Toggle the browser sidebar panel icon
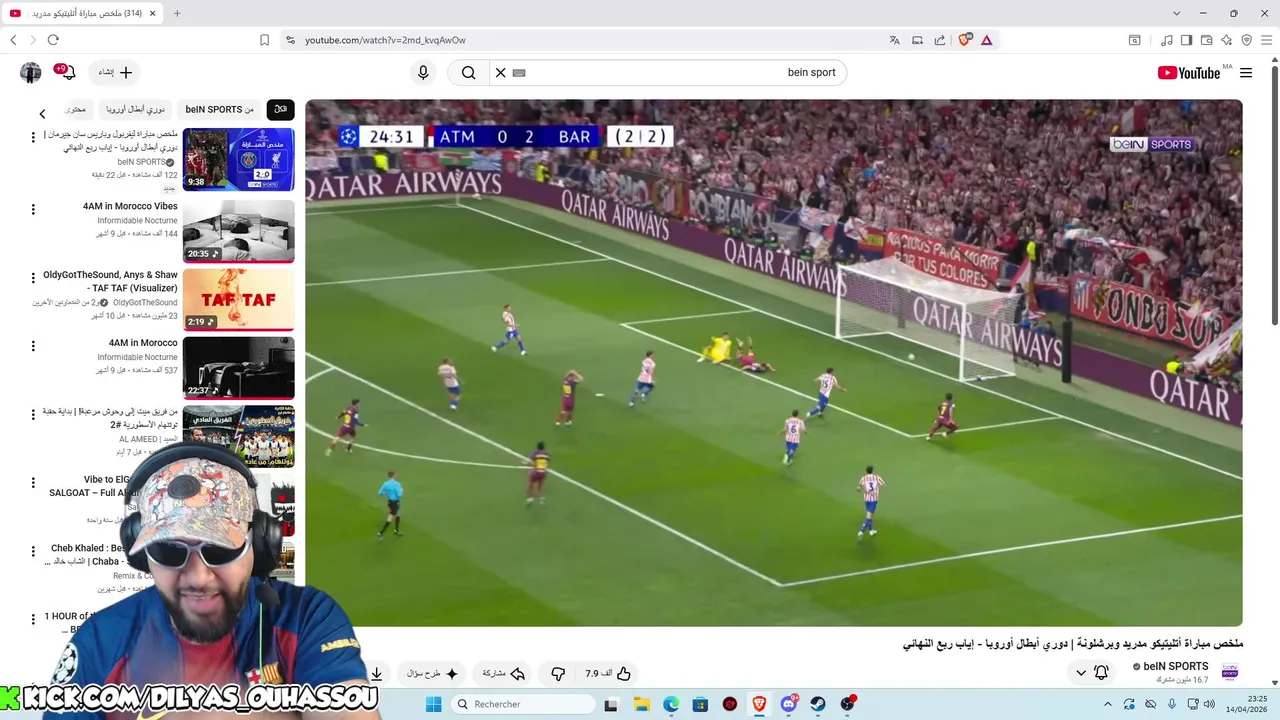 [x=1186, y=40]
